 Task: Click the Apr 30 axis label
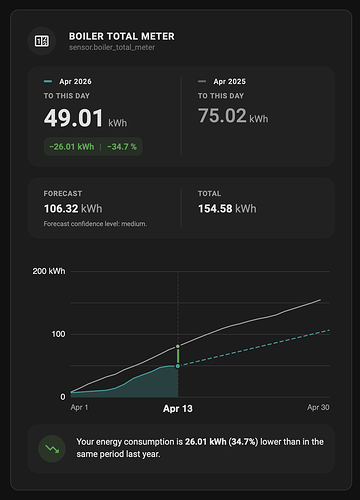click(x=318, y=407)
